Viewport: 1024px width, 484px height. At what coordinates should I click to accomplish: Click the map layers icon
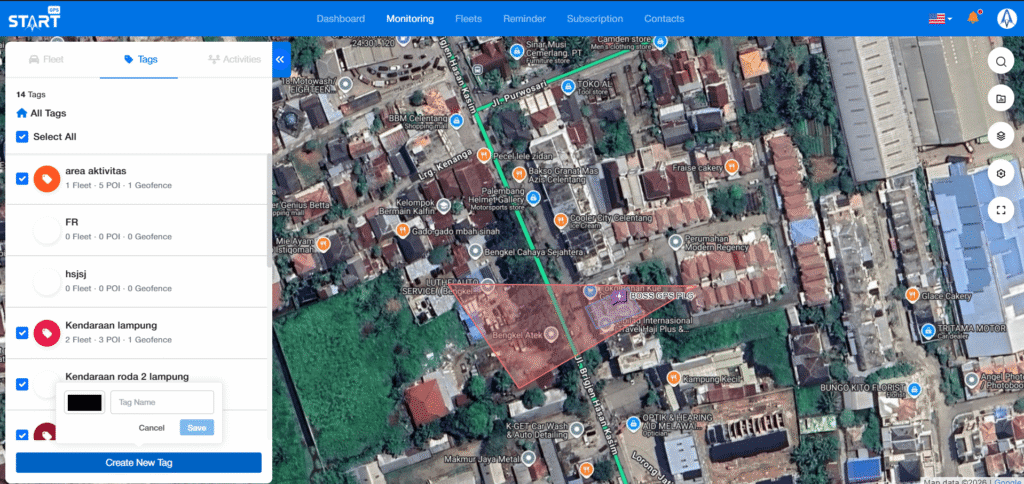tap(1000, 135)
